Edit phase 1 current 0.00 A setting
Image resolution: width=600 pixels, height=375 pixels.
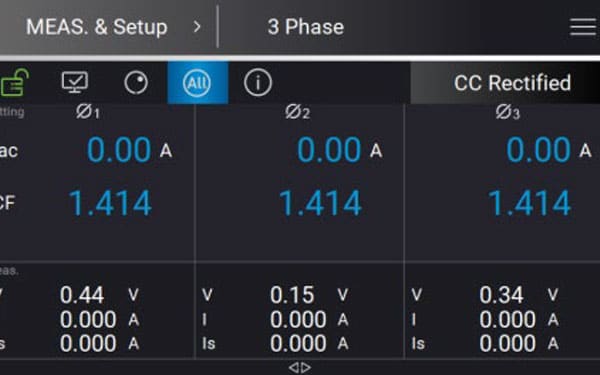tap(130, 150)
